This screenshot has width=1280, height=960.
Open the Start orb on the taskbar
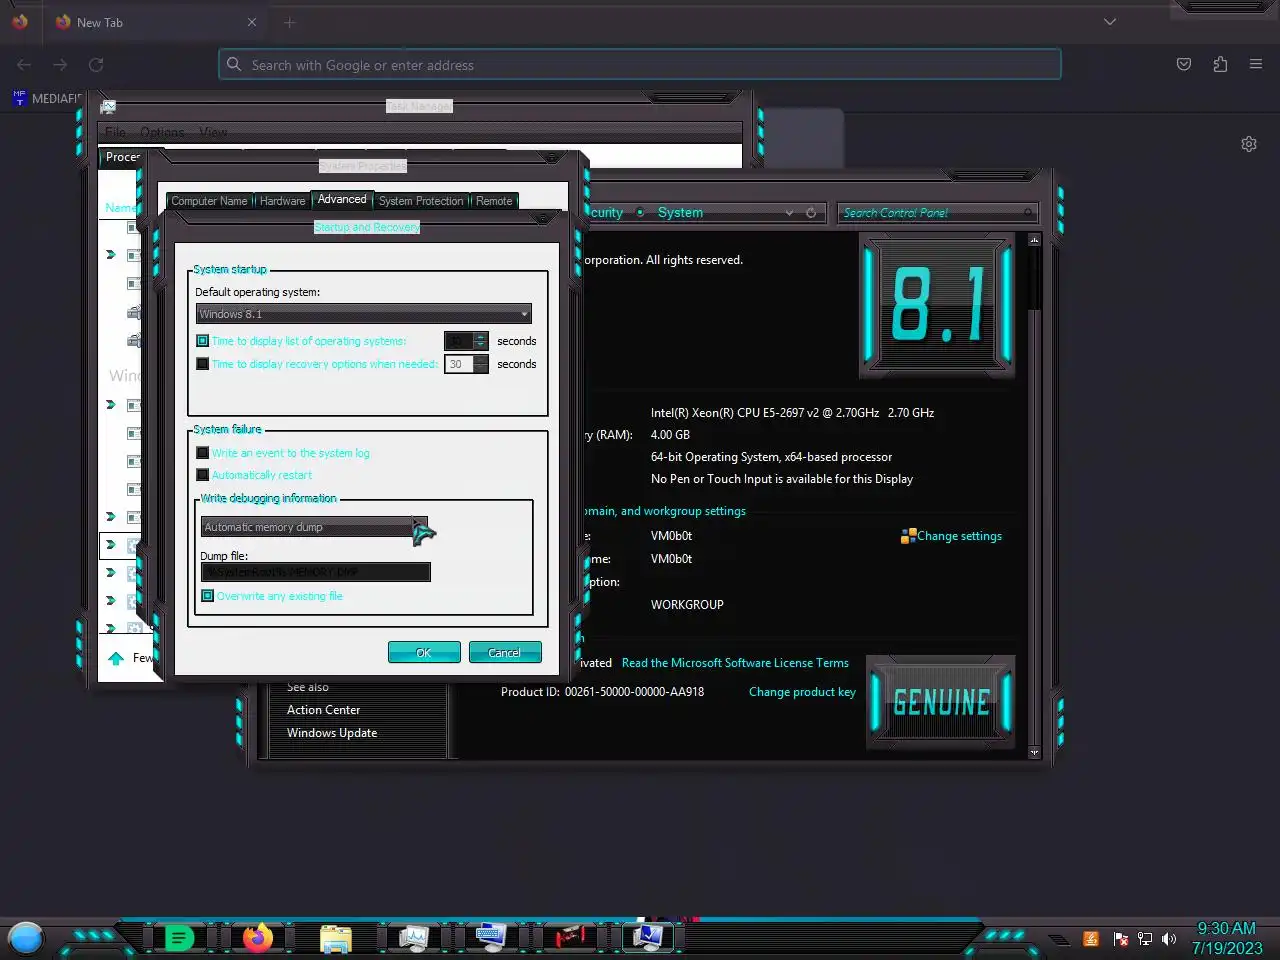pyautogui.click(x=26, y=938)
